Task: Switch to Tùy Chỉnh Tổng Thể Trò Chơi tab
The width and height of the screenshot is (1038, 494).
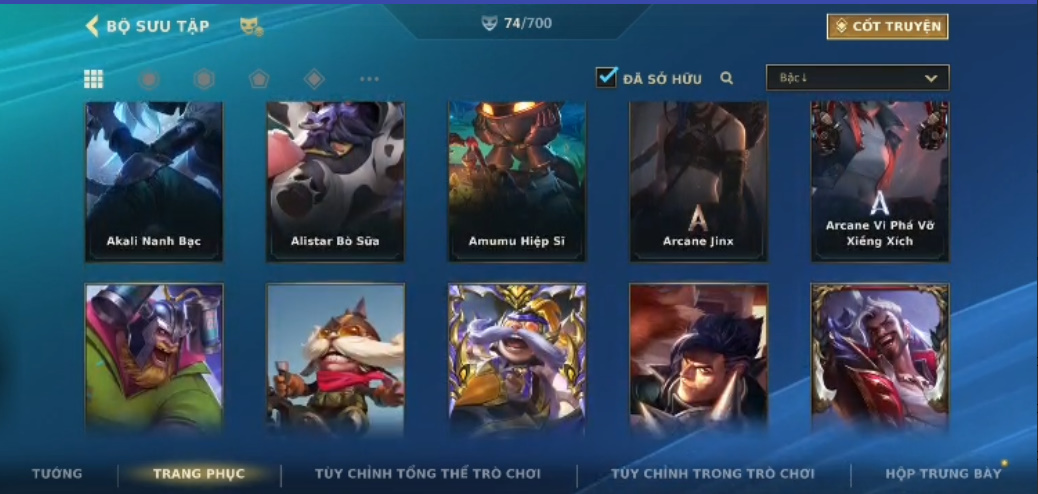Action: point(428,473)
